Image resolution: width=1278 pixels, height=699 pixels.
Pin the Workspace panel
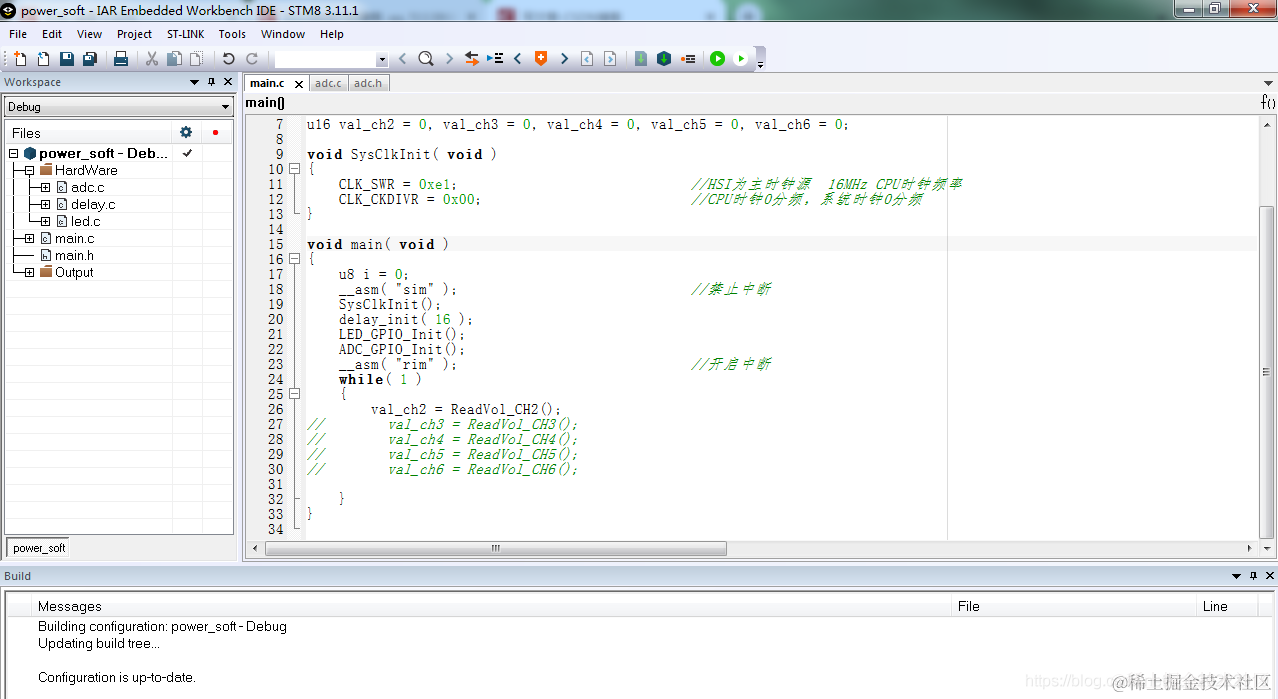[211, 82]
